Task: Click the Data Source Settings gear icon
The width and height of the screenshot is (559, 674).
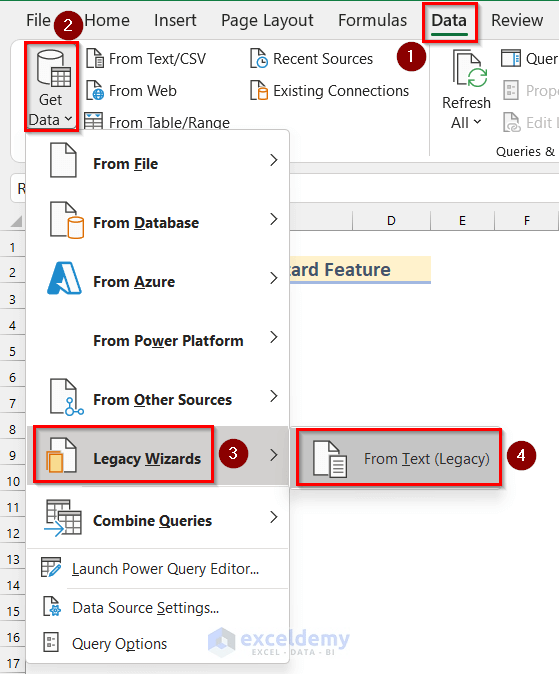Action: [x=52, y=607]
